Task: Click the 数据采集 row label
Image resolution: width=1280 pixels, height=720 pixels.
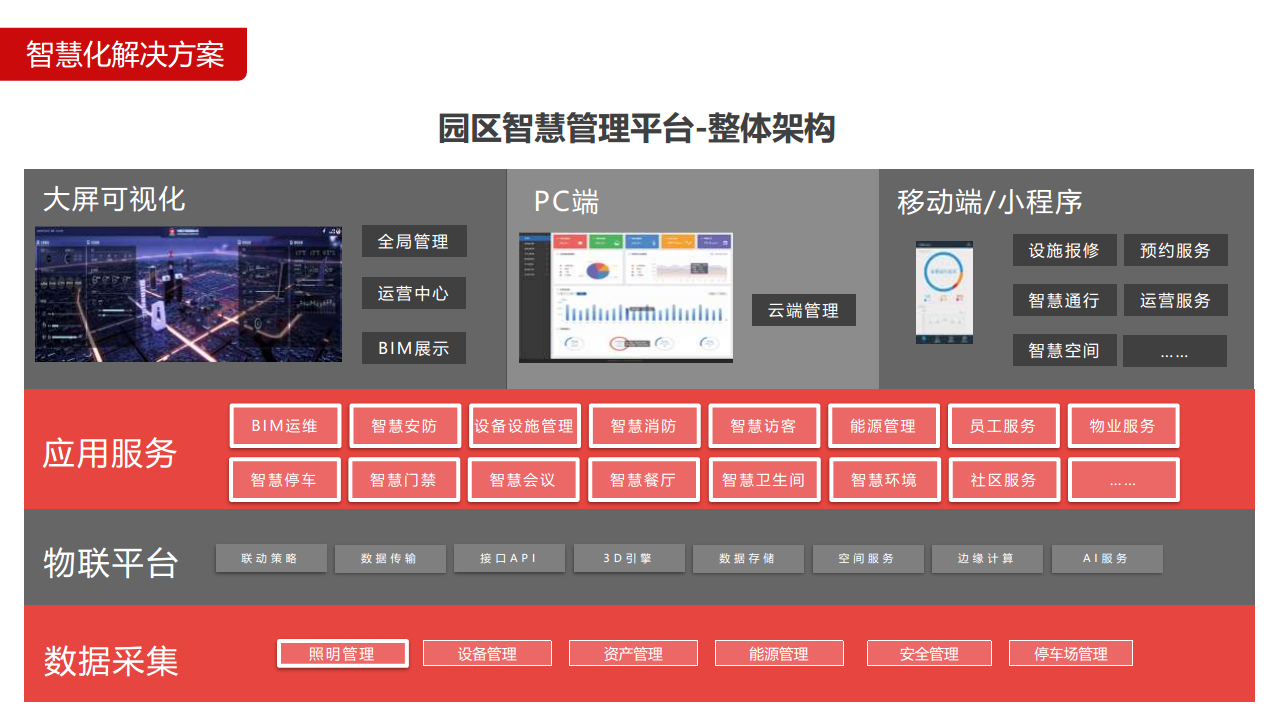Action: (x=110, y=661)
